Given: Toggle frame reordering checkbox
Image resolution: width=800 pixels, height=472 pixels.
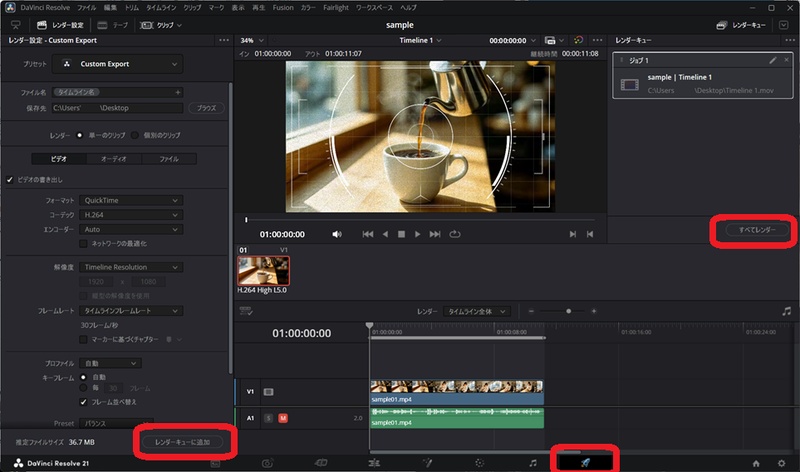Looking at the screenshot, I should (83, 402).
